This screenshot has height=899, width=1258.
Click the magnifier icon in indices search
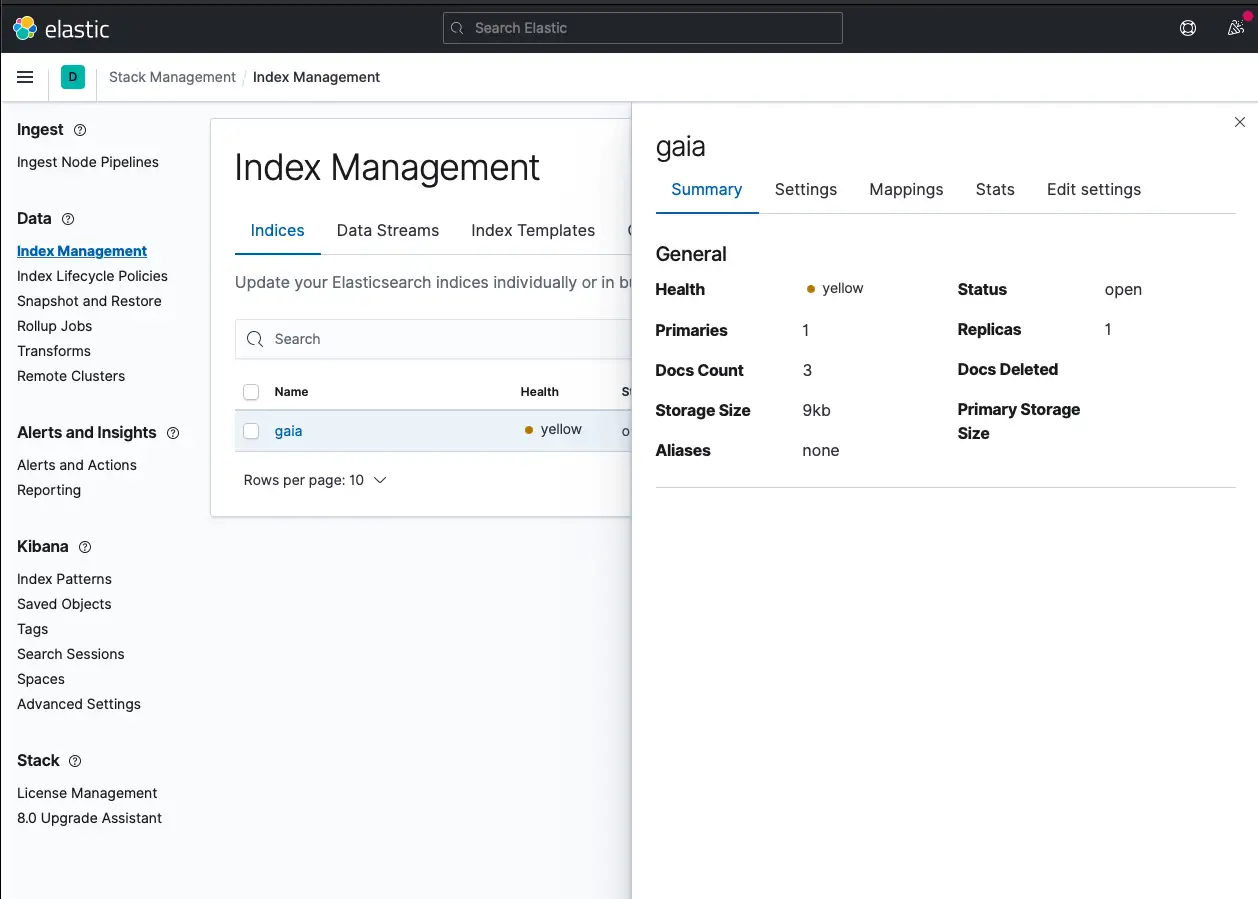click(255, 339)
